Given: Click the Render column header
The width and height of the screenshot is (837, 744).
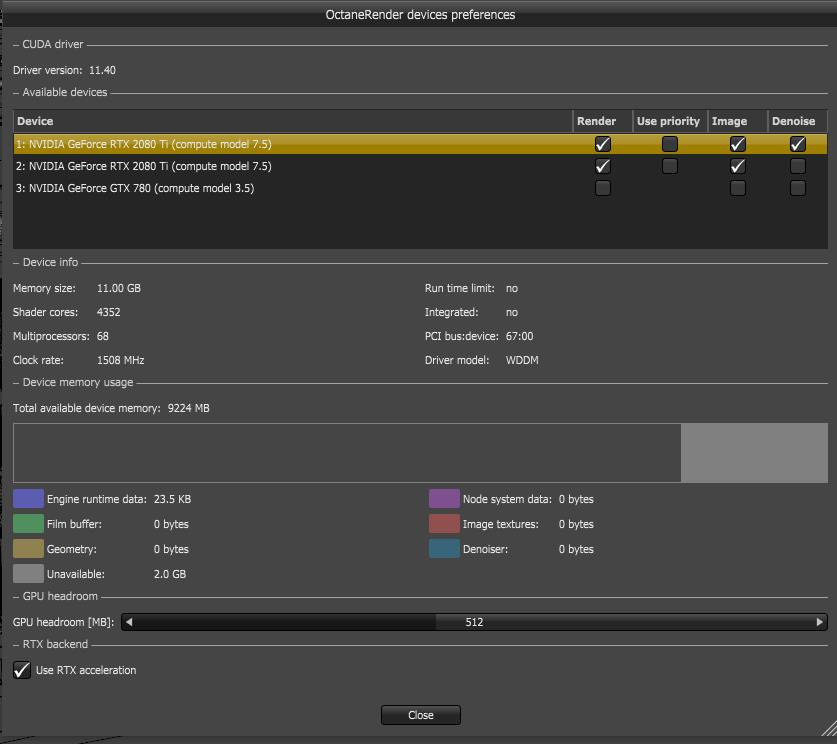Looking at the screenshot, I should 603,121.
